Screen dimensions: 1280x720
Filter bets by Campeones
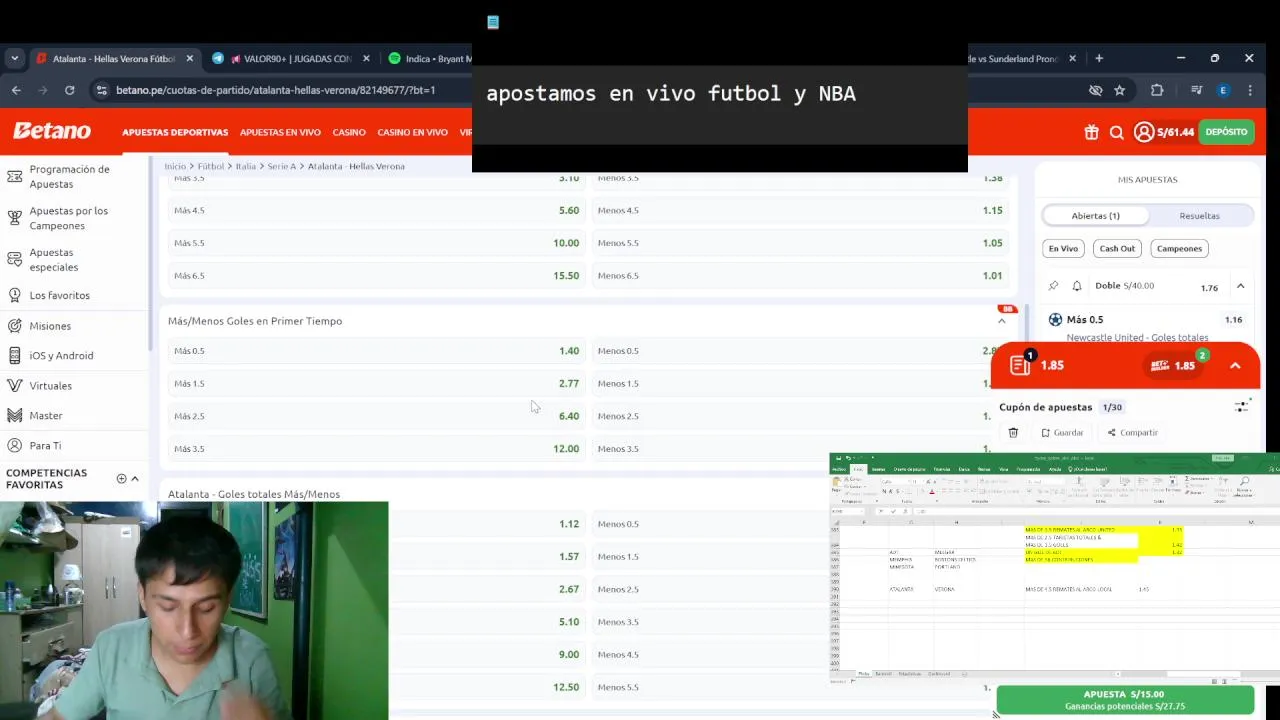tap(1179, 248)
